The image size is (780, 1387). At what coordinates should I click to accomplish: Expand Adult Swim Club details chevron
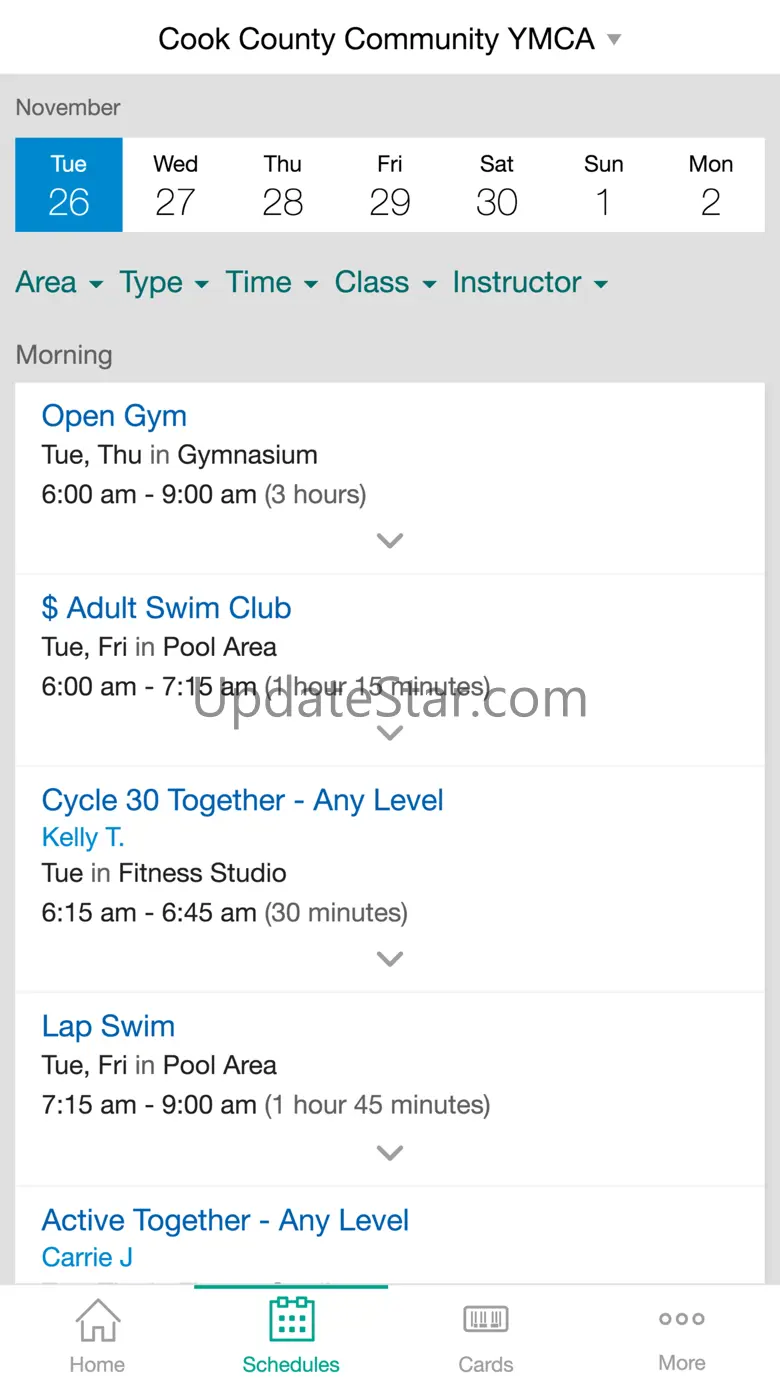tap(389, 733)
